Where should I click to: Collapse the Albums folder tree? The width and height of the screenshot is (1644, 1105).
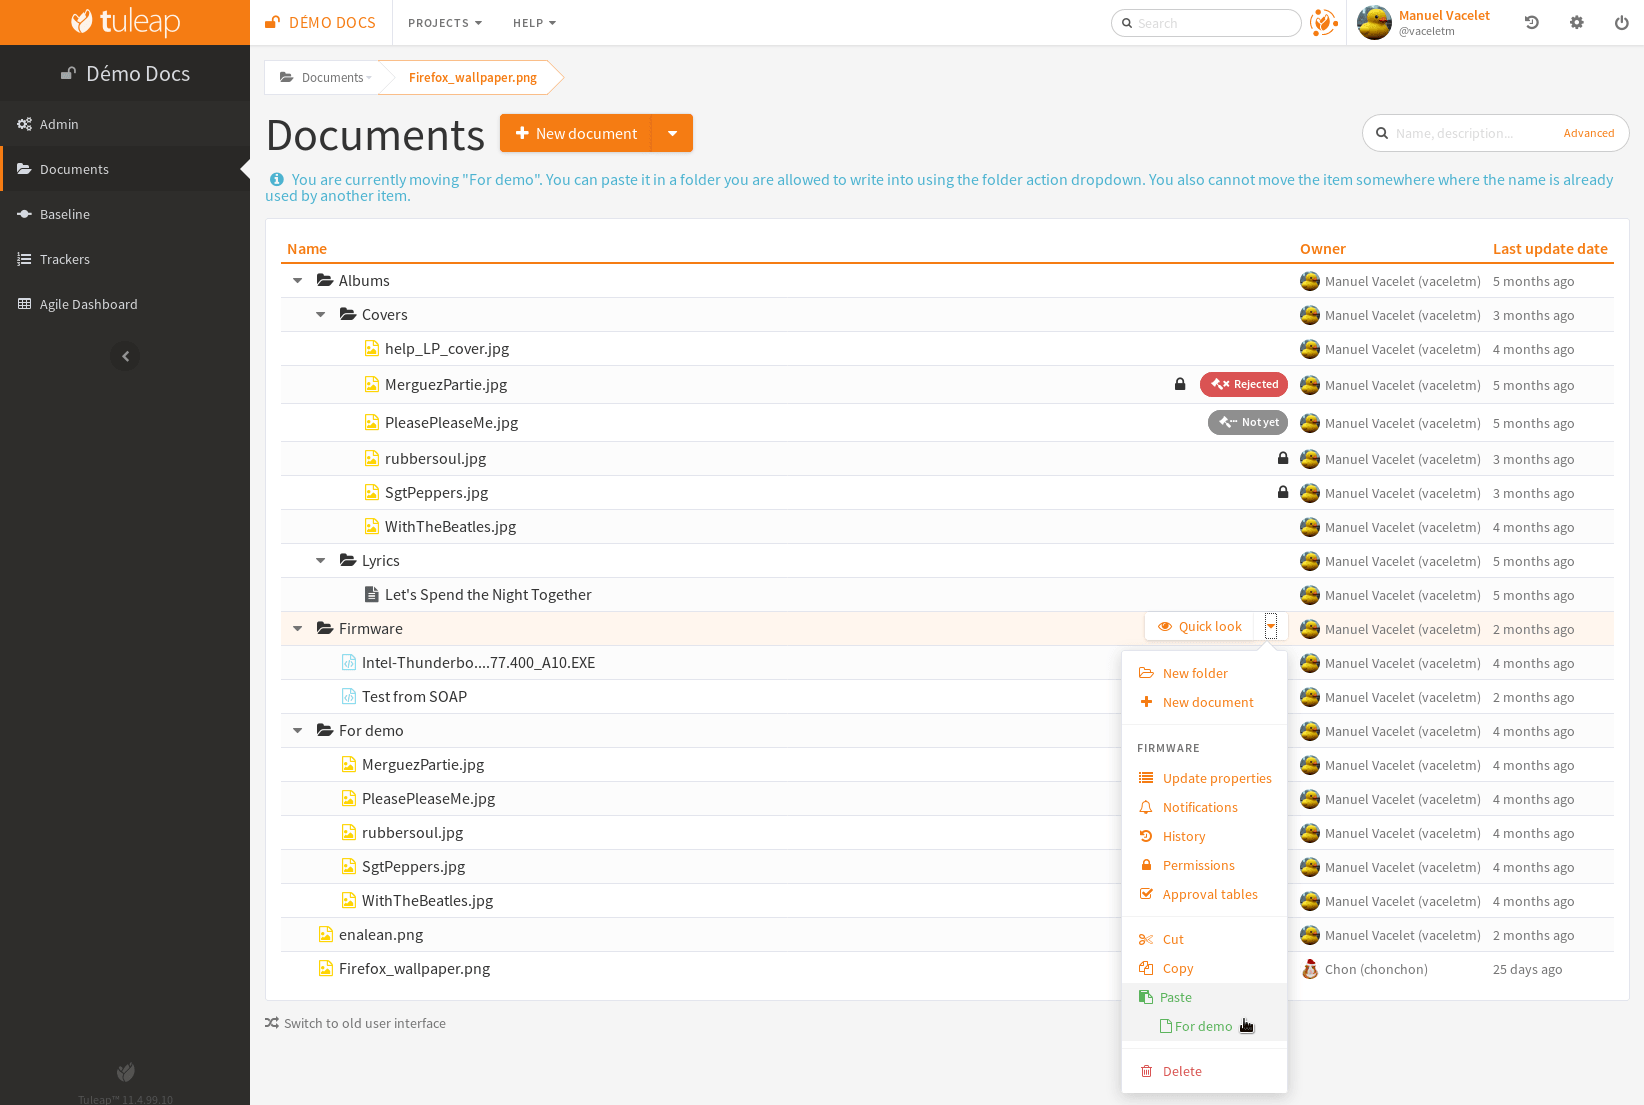[297, 280]
